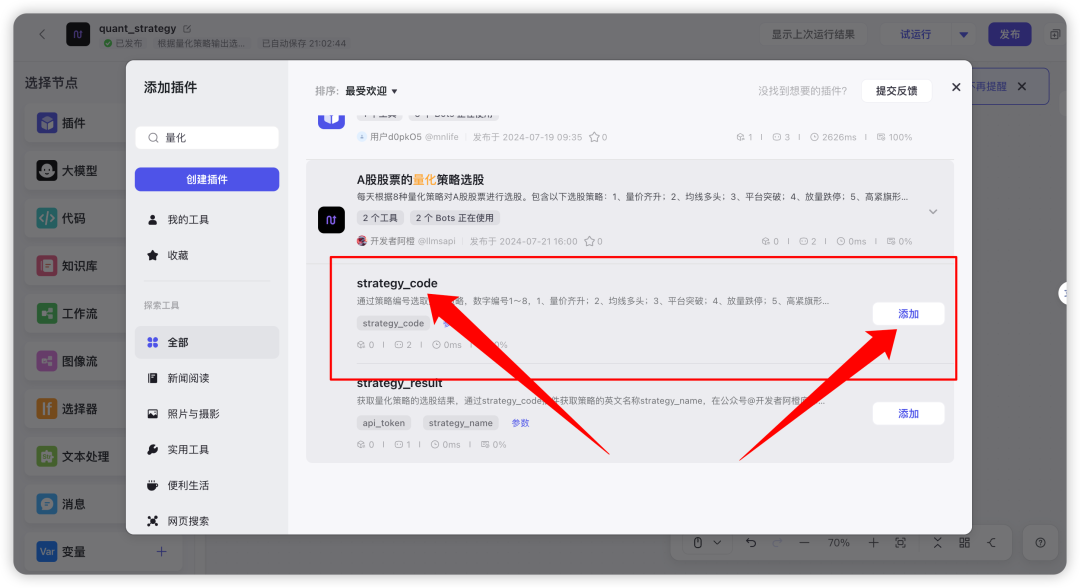Click the collapse icon left of the grid icon
This screenshot has height=588, width=1080.
(937, 543)
